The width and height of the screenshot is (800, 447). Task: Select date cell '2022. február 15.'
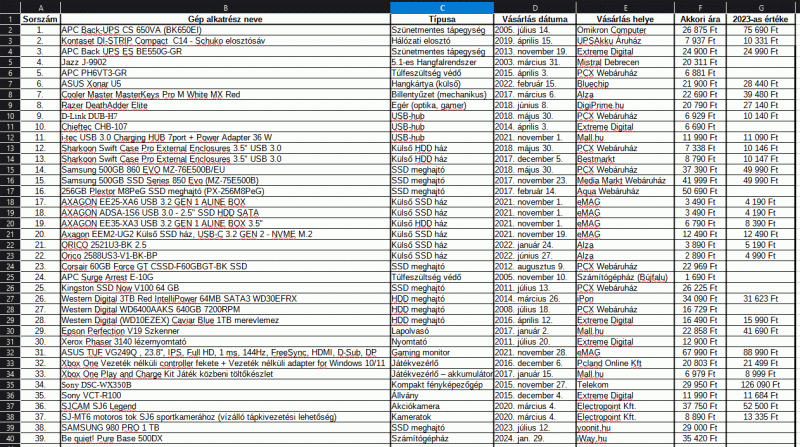click(535, 84)
